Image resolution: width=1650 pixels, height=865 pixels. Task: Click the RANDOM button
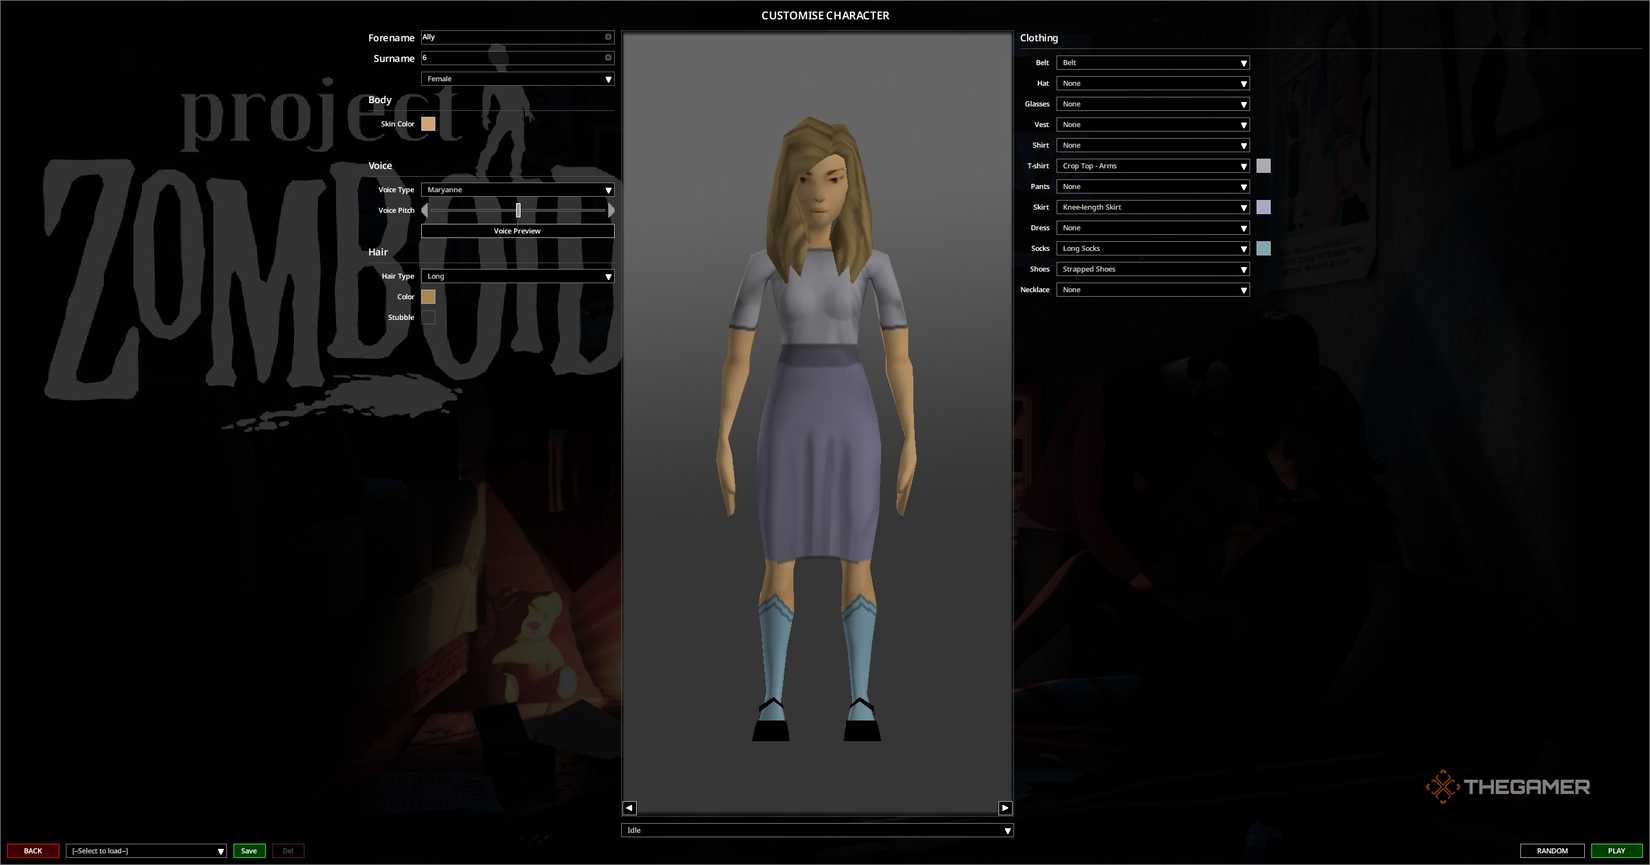point(1552,851)
